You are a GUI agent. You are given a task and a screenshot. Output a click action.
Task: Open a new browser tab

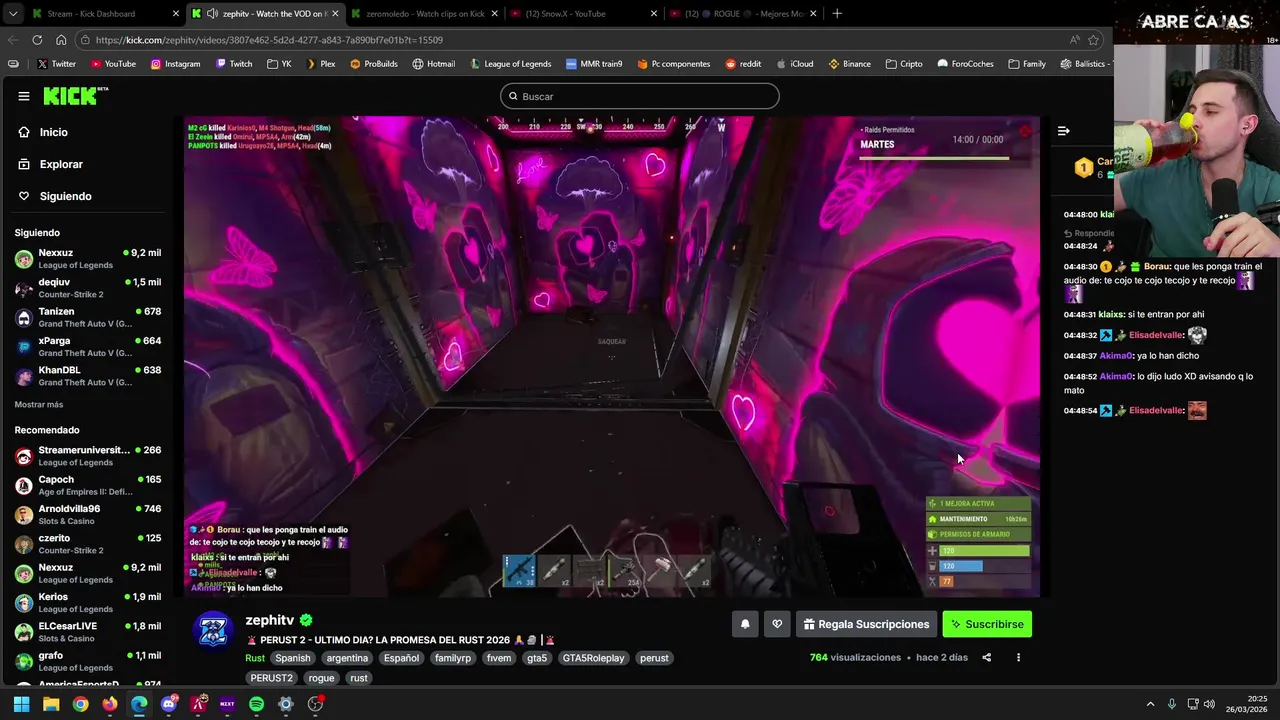click(837, 14)
